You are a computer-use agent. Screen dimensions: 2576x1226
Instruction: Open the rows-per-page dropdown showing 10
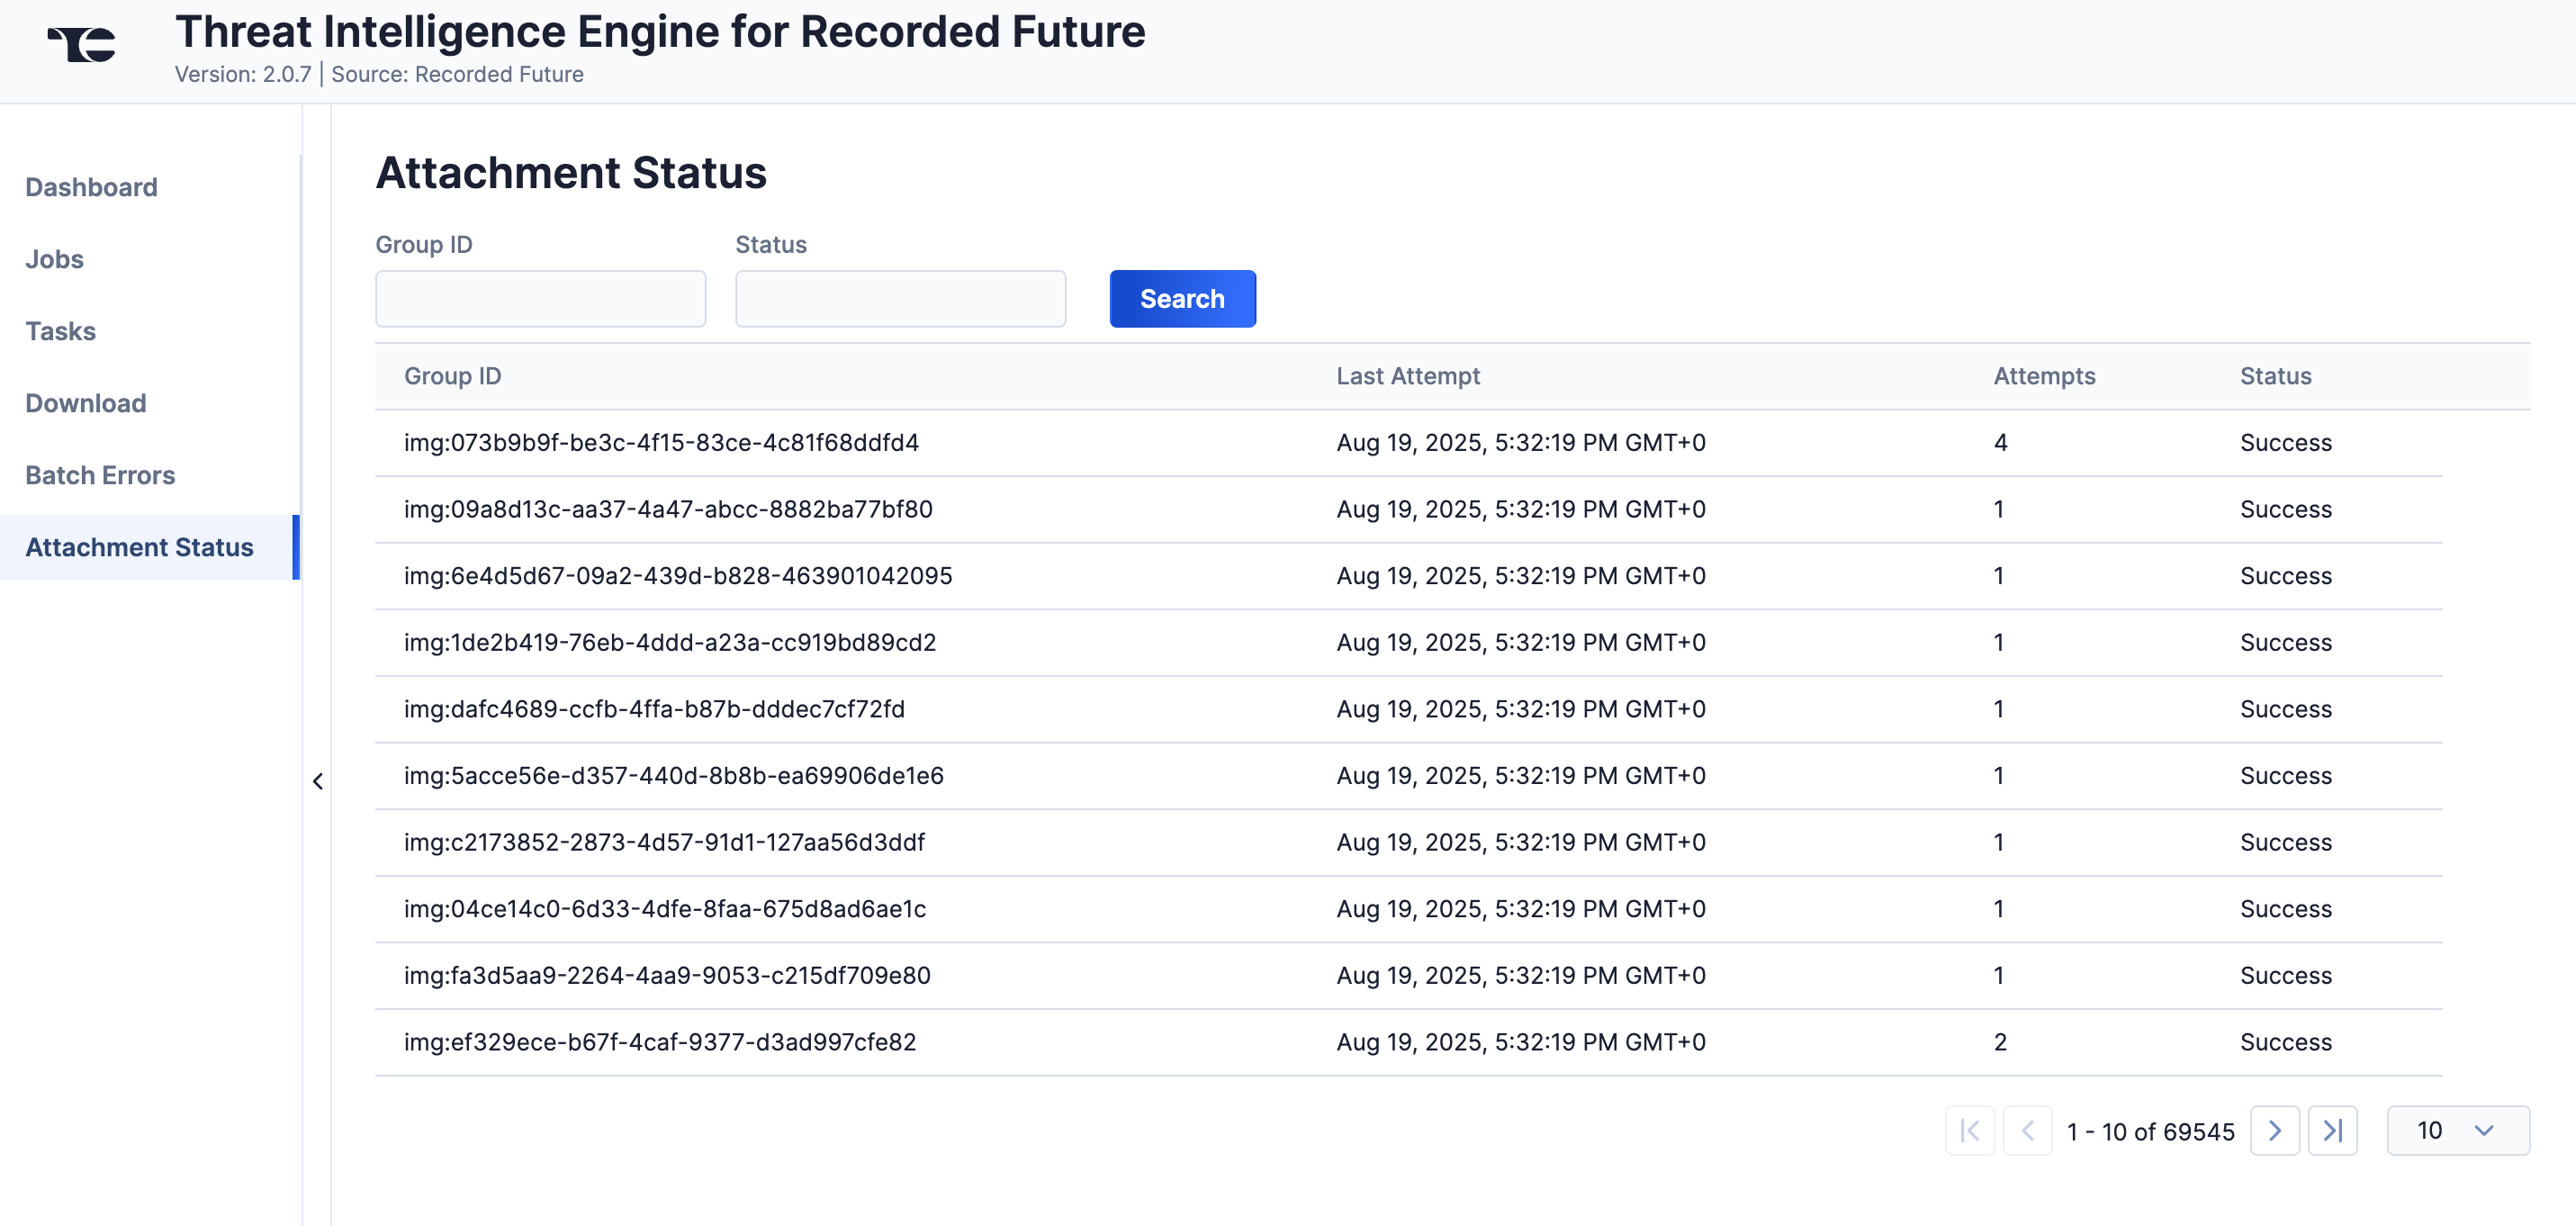pyautogui.click(x=2457, y=1130)
